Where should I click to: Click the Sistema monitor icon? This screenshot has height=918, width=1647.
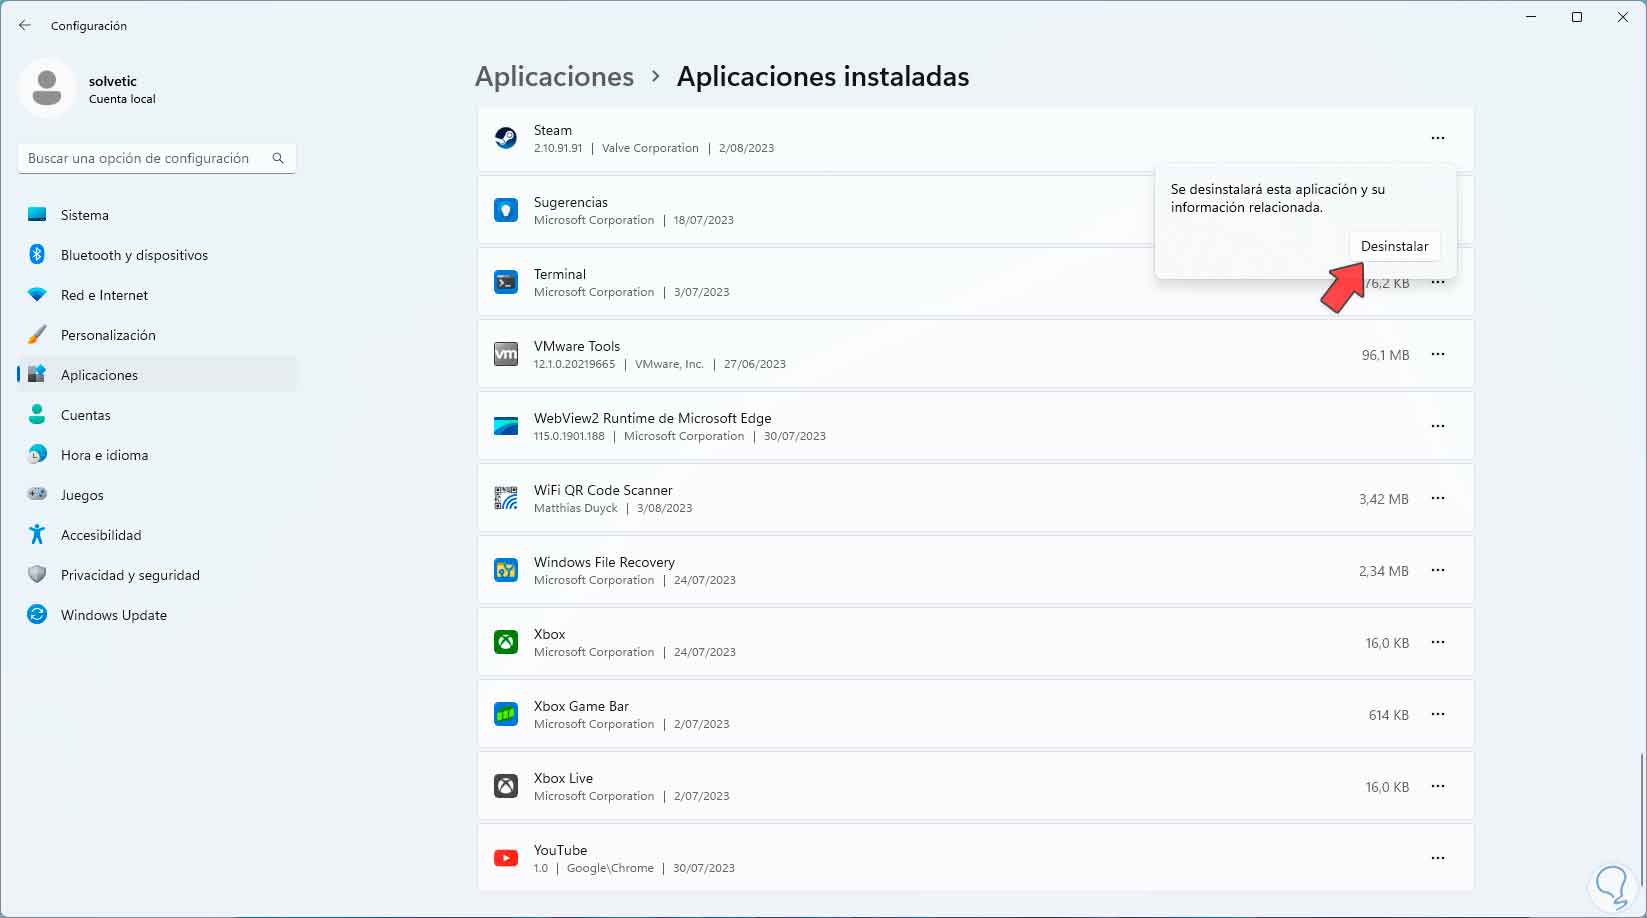[37, 215]
